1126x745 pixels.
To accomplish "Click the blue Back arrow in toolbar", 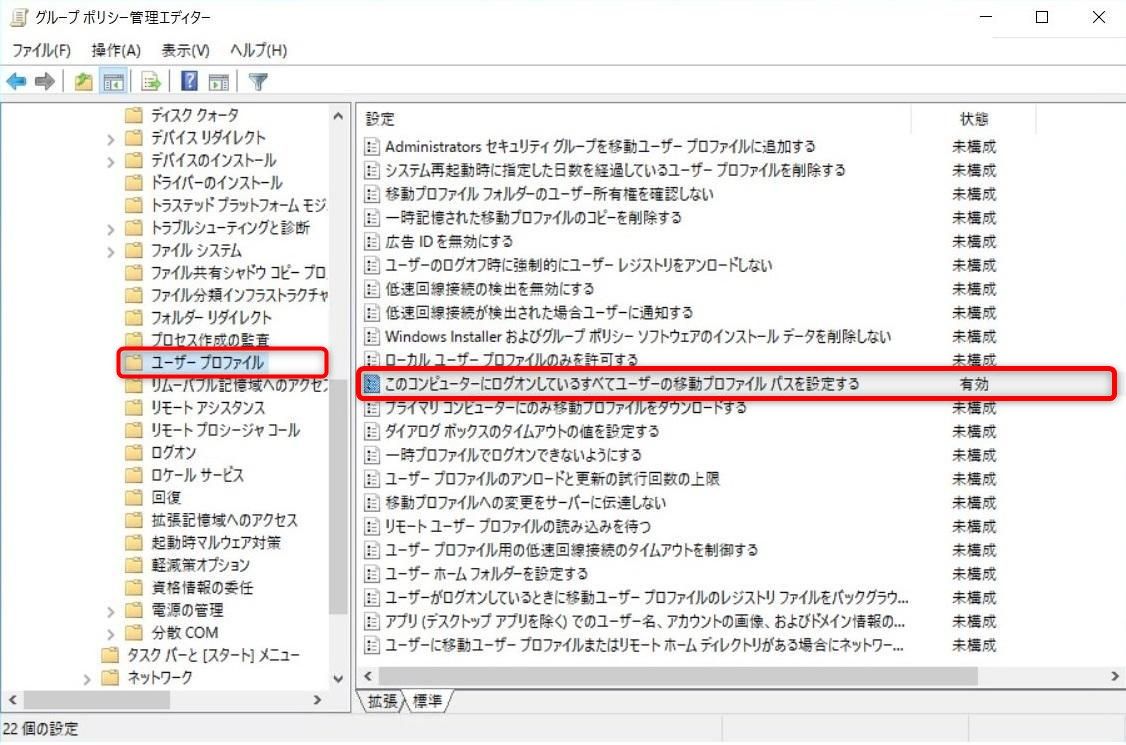I will [x=17, y=82].
